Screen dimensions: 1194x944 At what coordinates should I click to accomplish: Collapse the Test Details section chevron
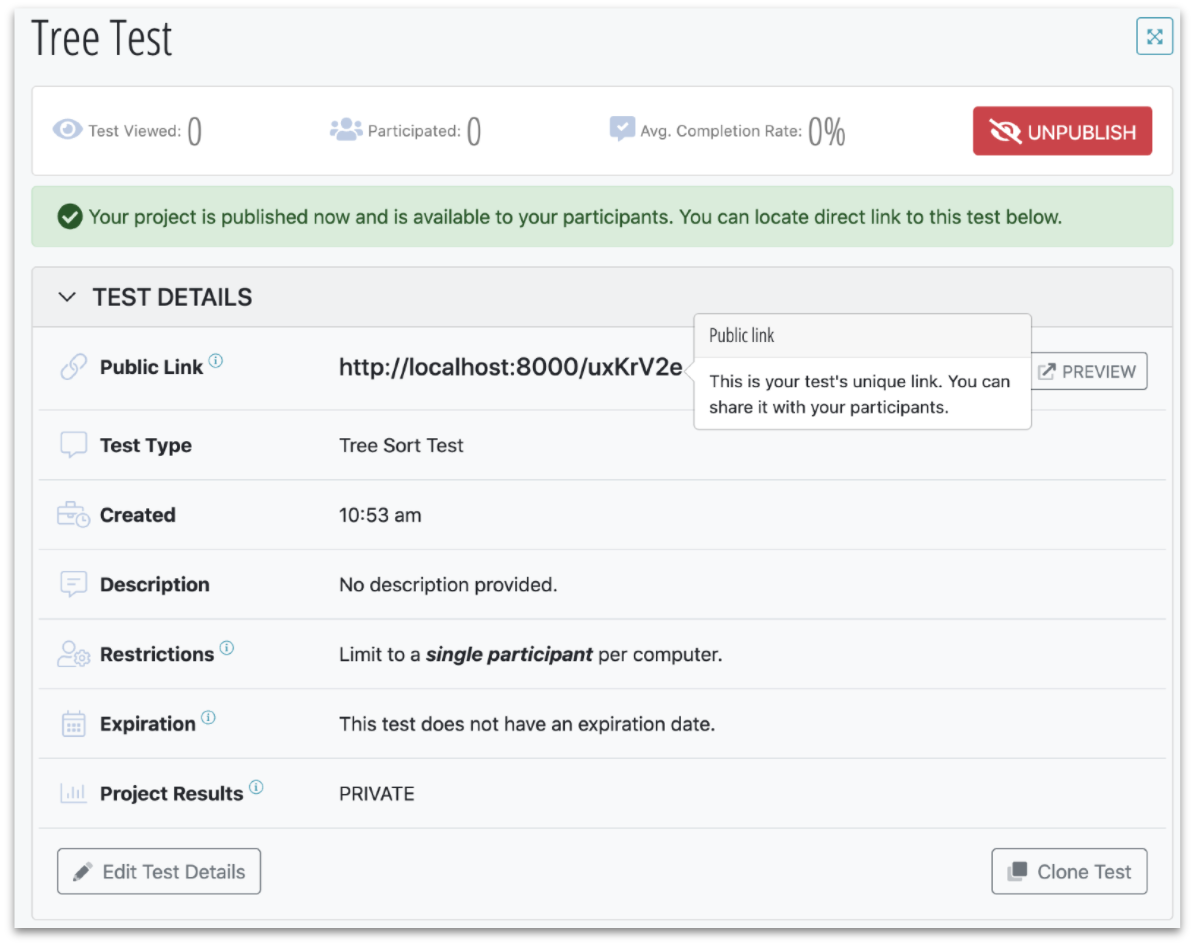pyautogui.click(x=67, y=297)
